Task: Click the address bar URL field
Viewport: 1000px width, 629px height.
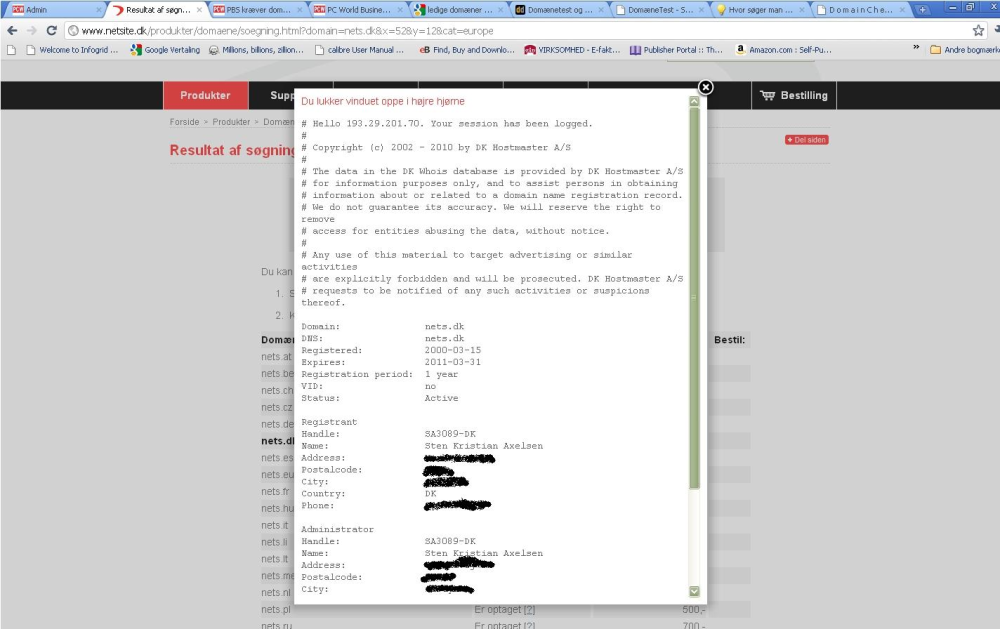Action: point(517,31)
